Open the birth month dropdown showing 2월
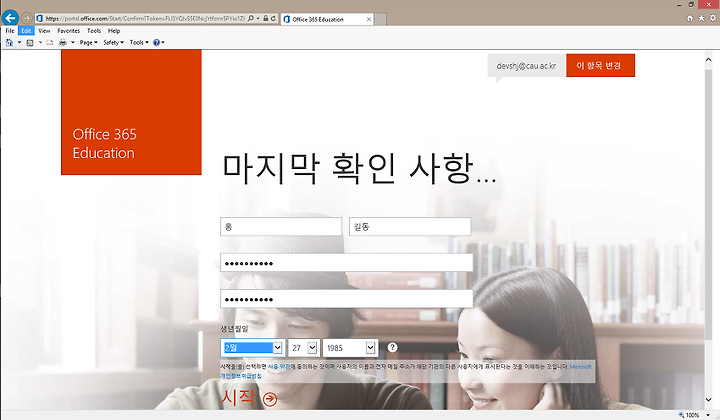720x420 pixels. [x=253, y=348]
